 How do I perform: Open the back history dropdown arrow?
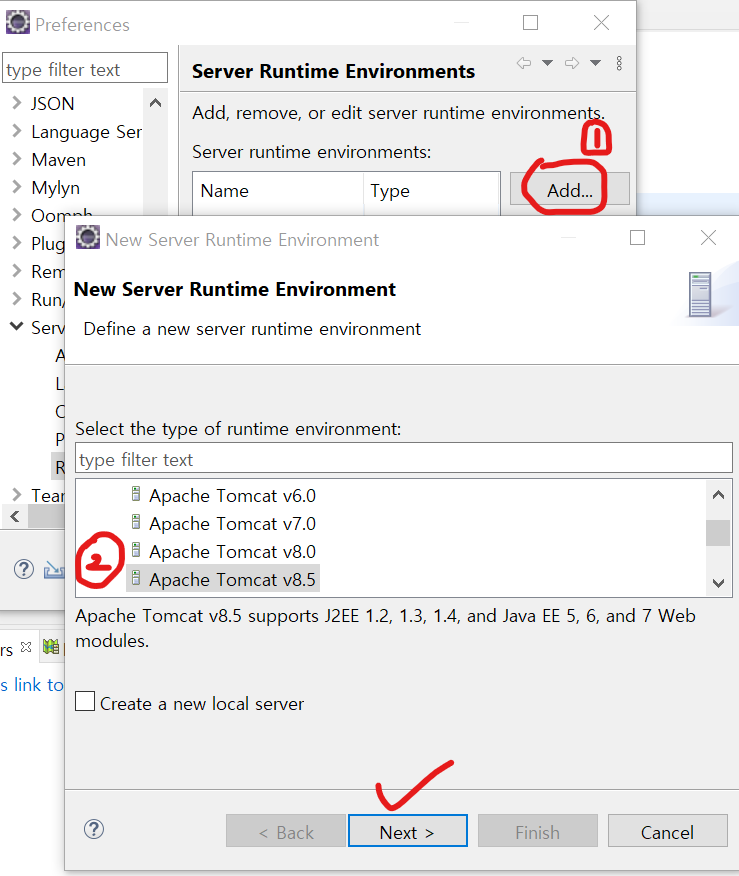[547, 63]
